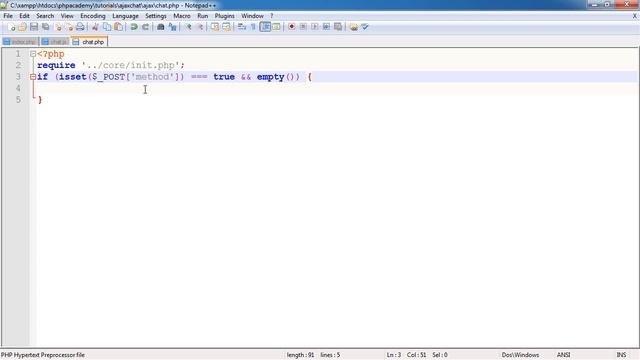The width and height of the screenshot is (640, 360).
Task: Close all documents via toolbar icon
Action: point(69,27)
